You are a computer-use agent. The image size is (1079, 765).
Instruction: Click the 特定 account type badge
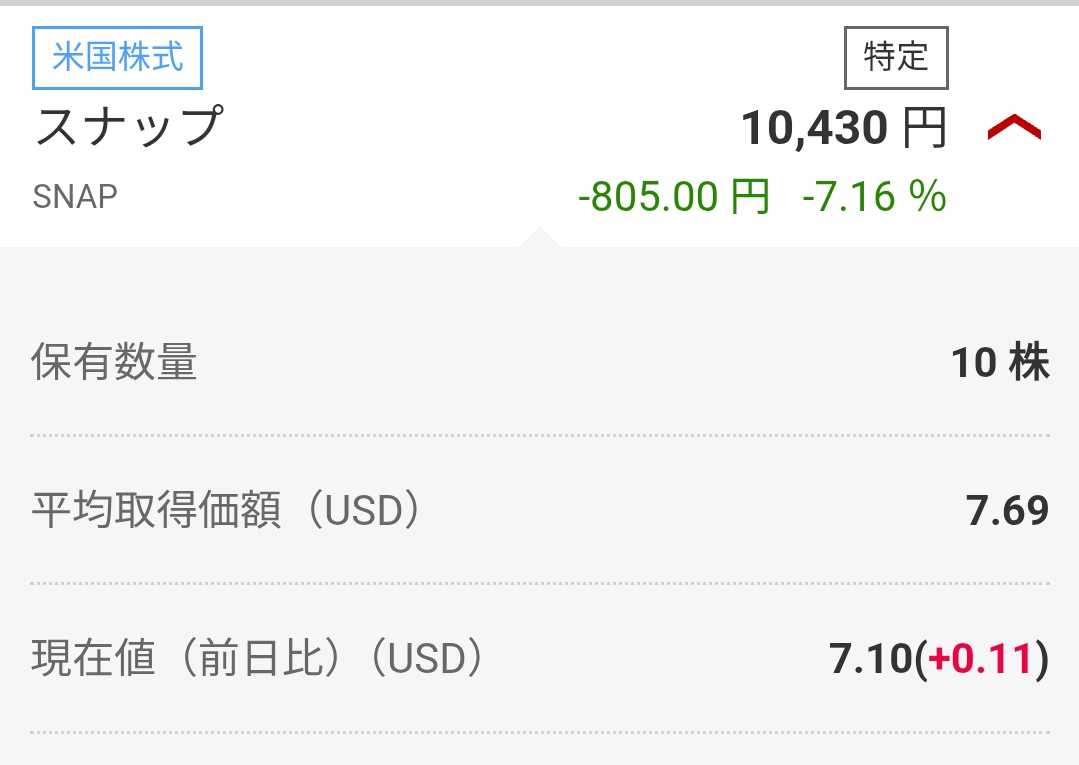click(896, 58)
